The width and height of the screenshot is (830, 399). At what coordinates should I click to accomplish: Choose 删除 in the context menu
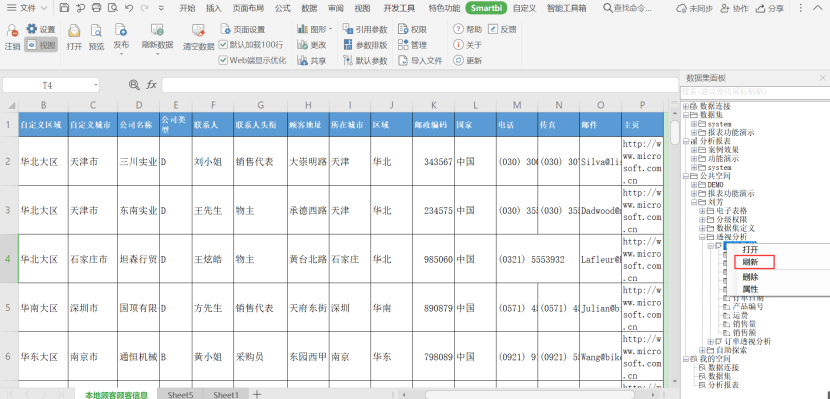pyautogui.click(x=750, y=277)
